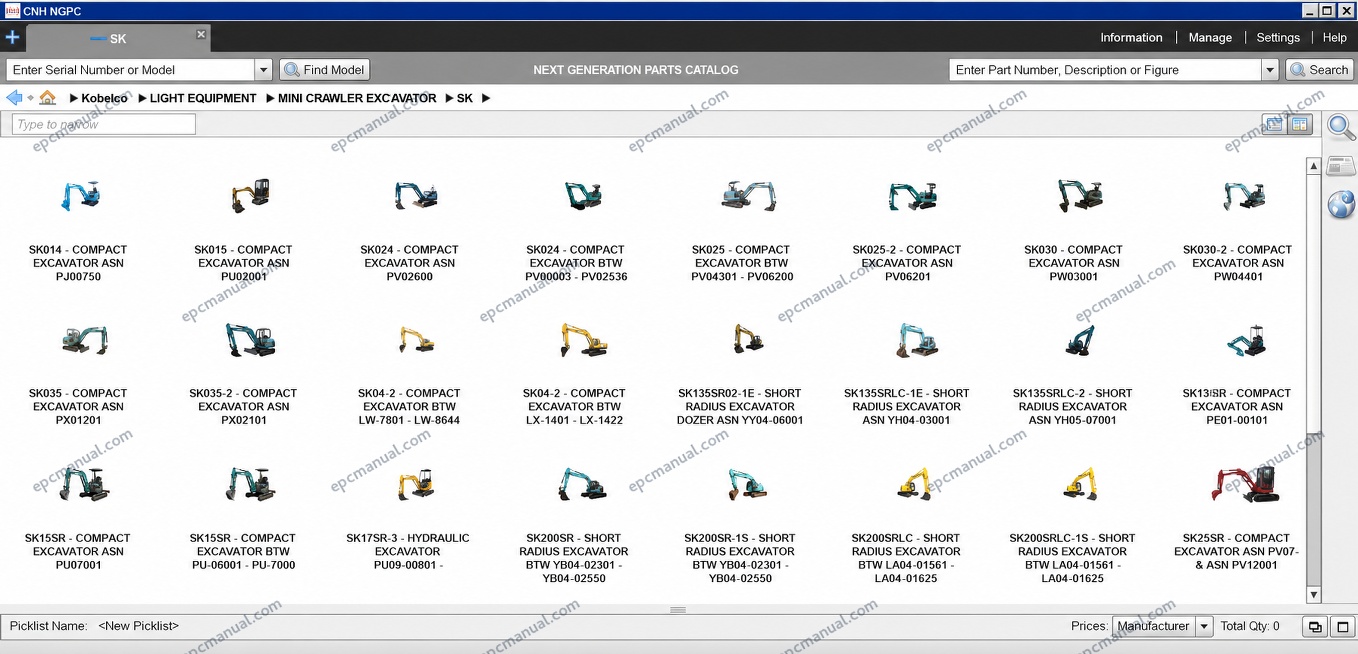Open SK035 Compact Excavator ASN PX01201
This screenshot has height=654, width=1358.
tap(78, 374)
